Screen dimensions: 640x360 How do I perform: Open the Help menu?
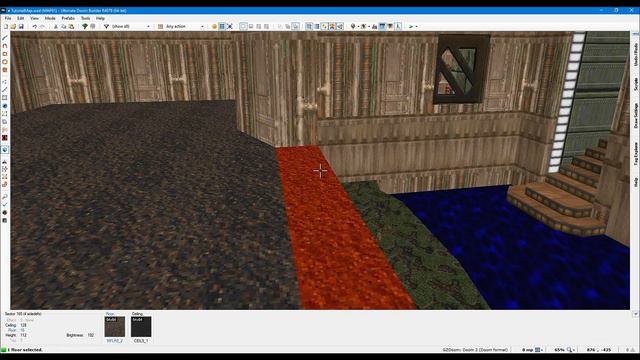100,18
